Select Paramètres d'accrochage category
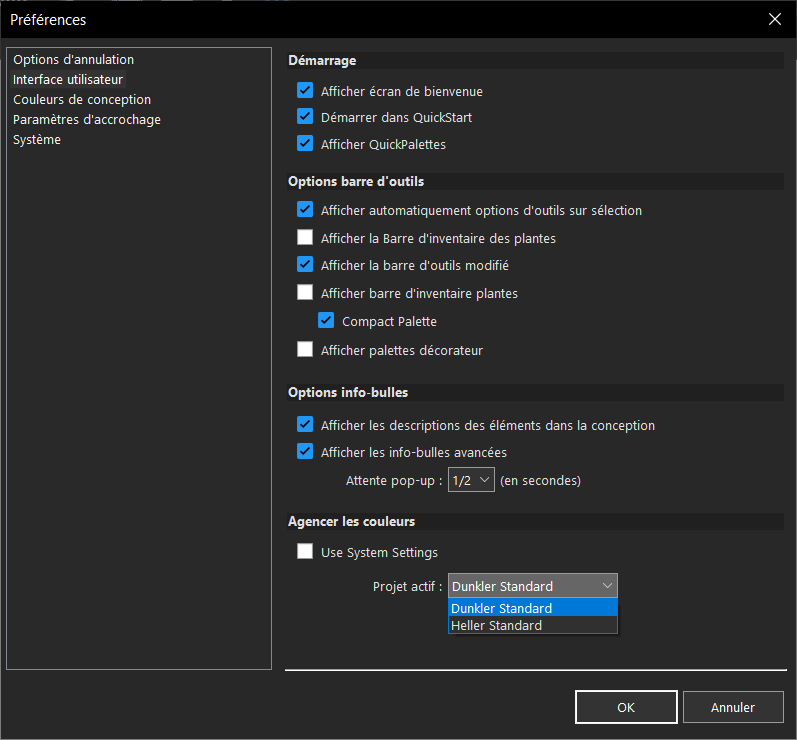The height and width of the screenshot is (740, 797). (x=87, y=119)
